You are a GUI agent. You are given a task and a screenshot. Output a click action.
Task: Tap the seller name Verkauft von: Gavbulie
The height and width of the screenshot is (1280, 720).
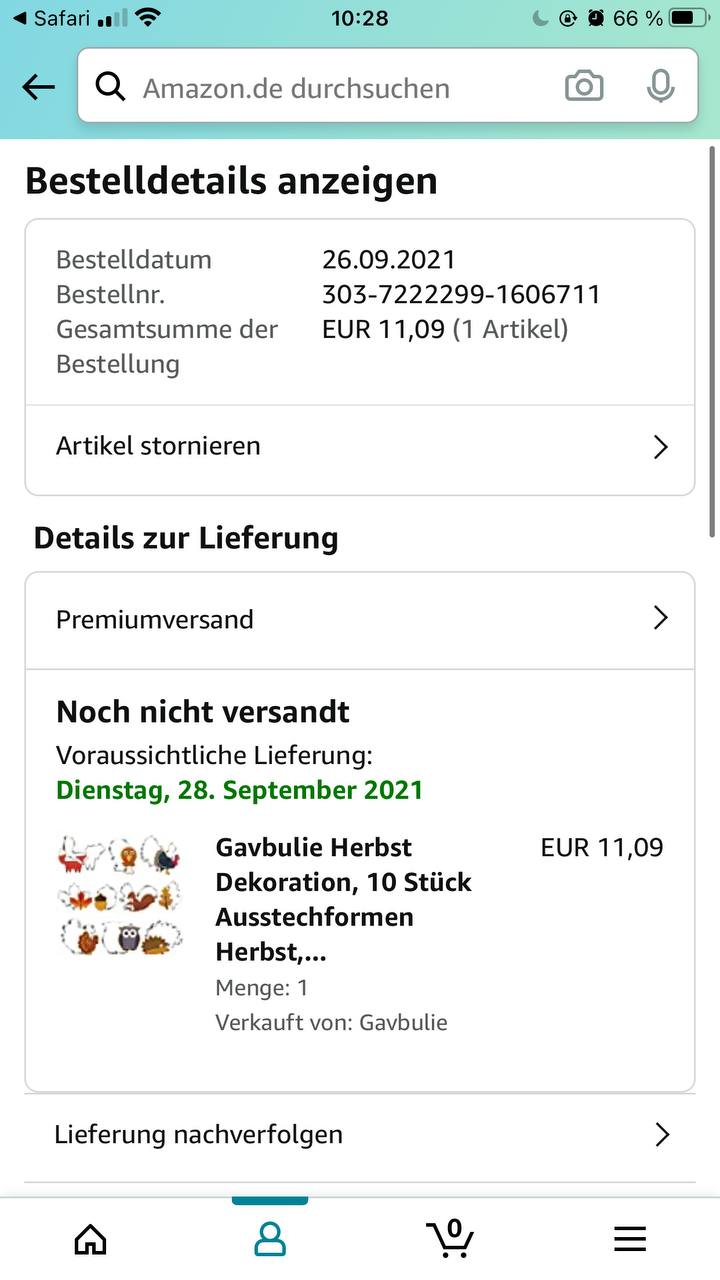331,1022
